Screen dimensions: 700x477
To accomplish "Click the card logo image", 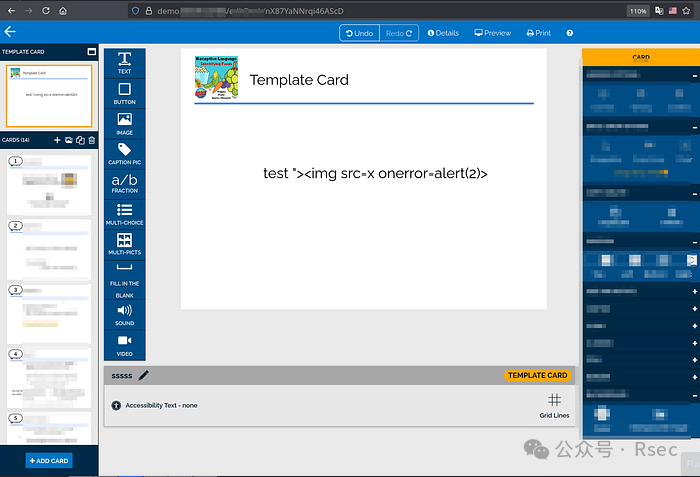I will 217,78.
